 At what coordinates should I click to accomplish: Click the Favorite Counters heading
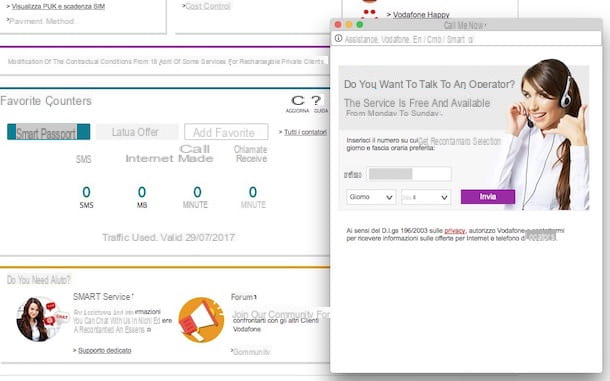46,101
